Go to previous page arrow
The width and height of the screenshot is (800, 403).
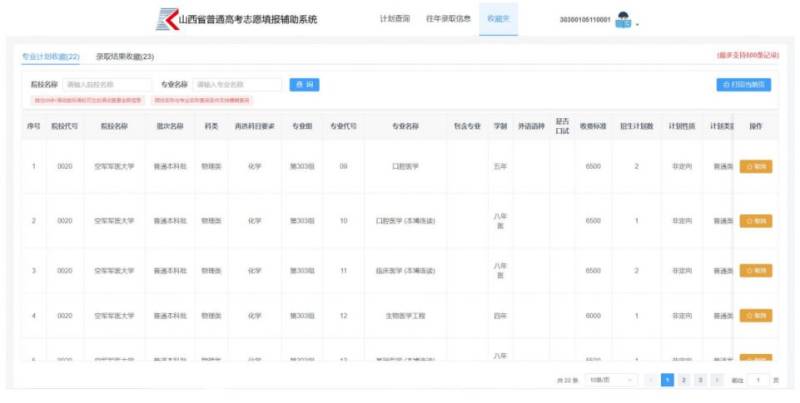pos(651,380)
